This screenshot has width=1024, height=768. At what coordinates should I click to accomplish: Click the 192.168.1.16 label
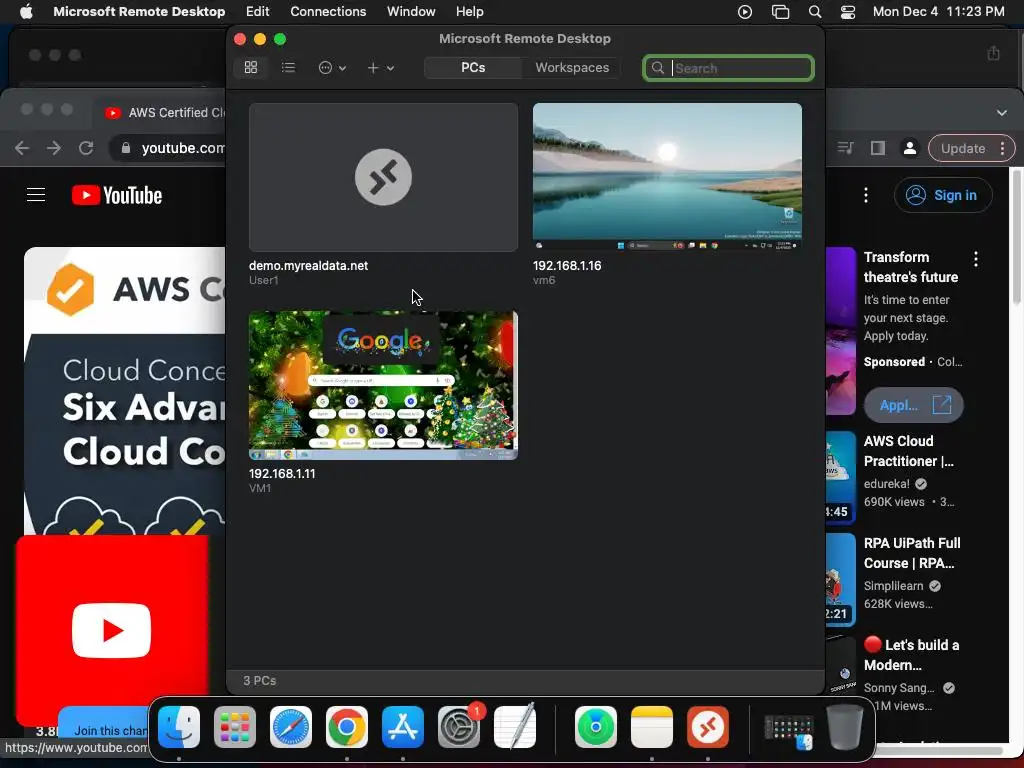(x=567, y=266)
